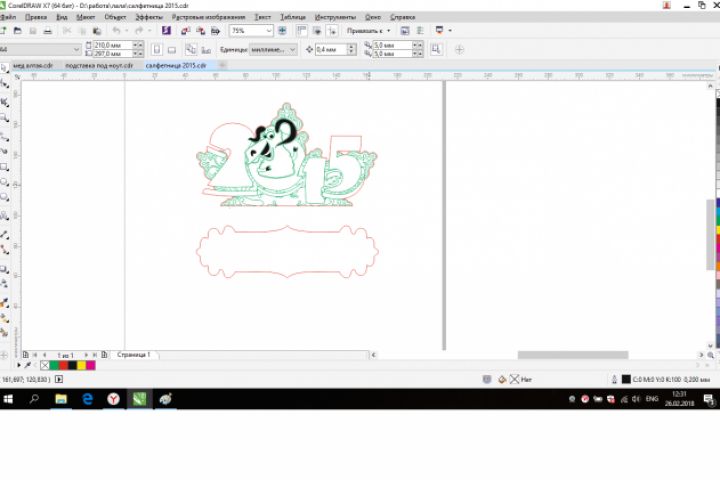Click the full-screen preview icon
The width and height of the screenshot is (720, 480).
(282, 31)
